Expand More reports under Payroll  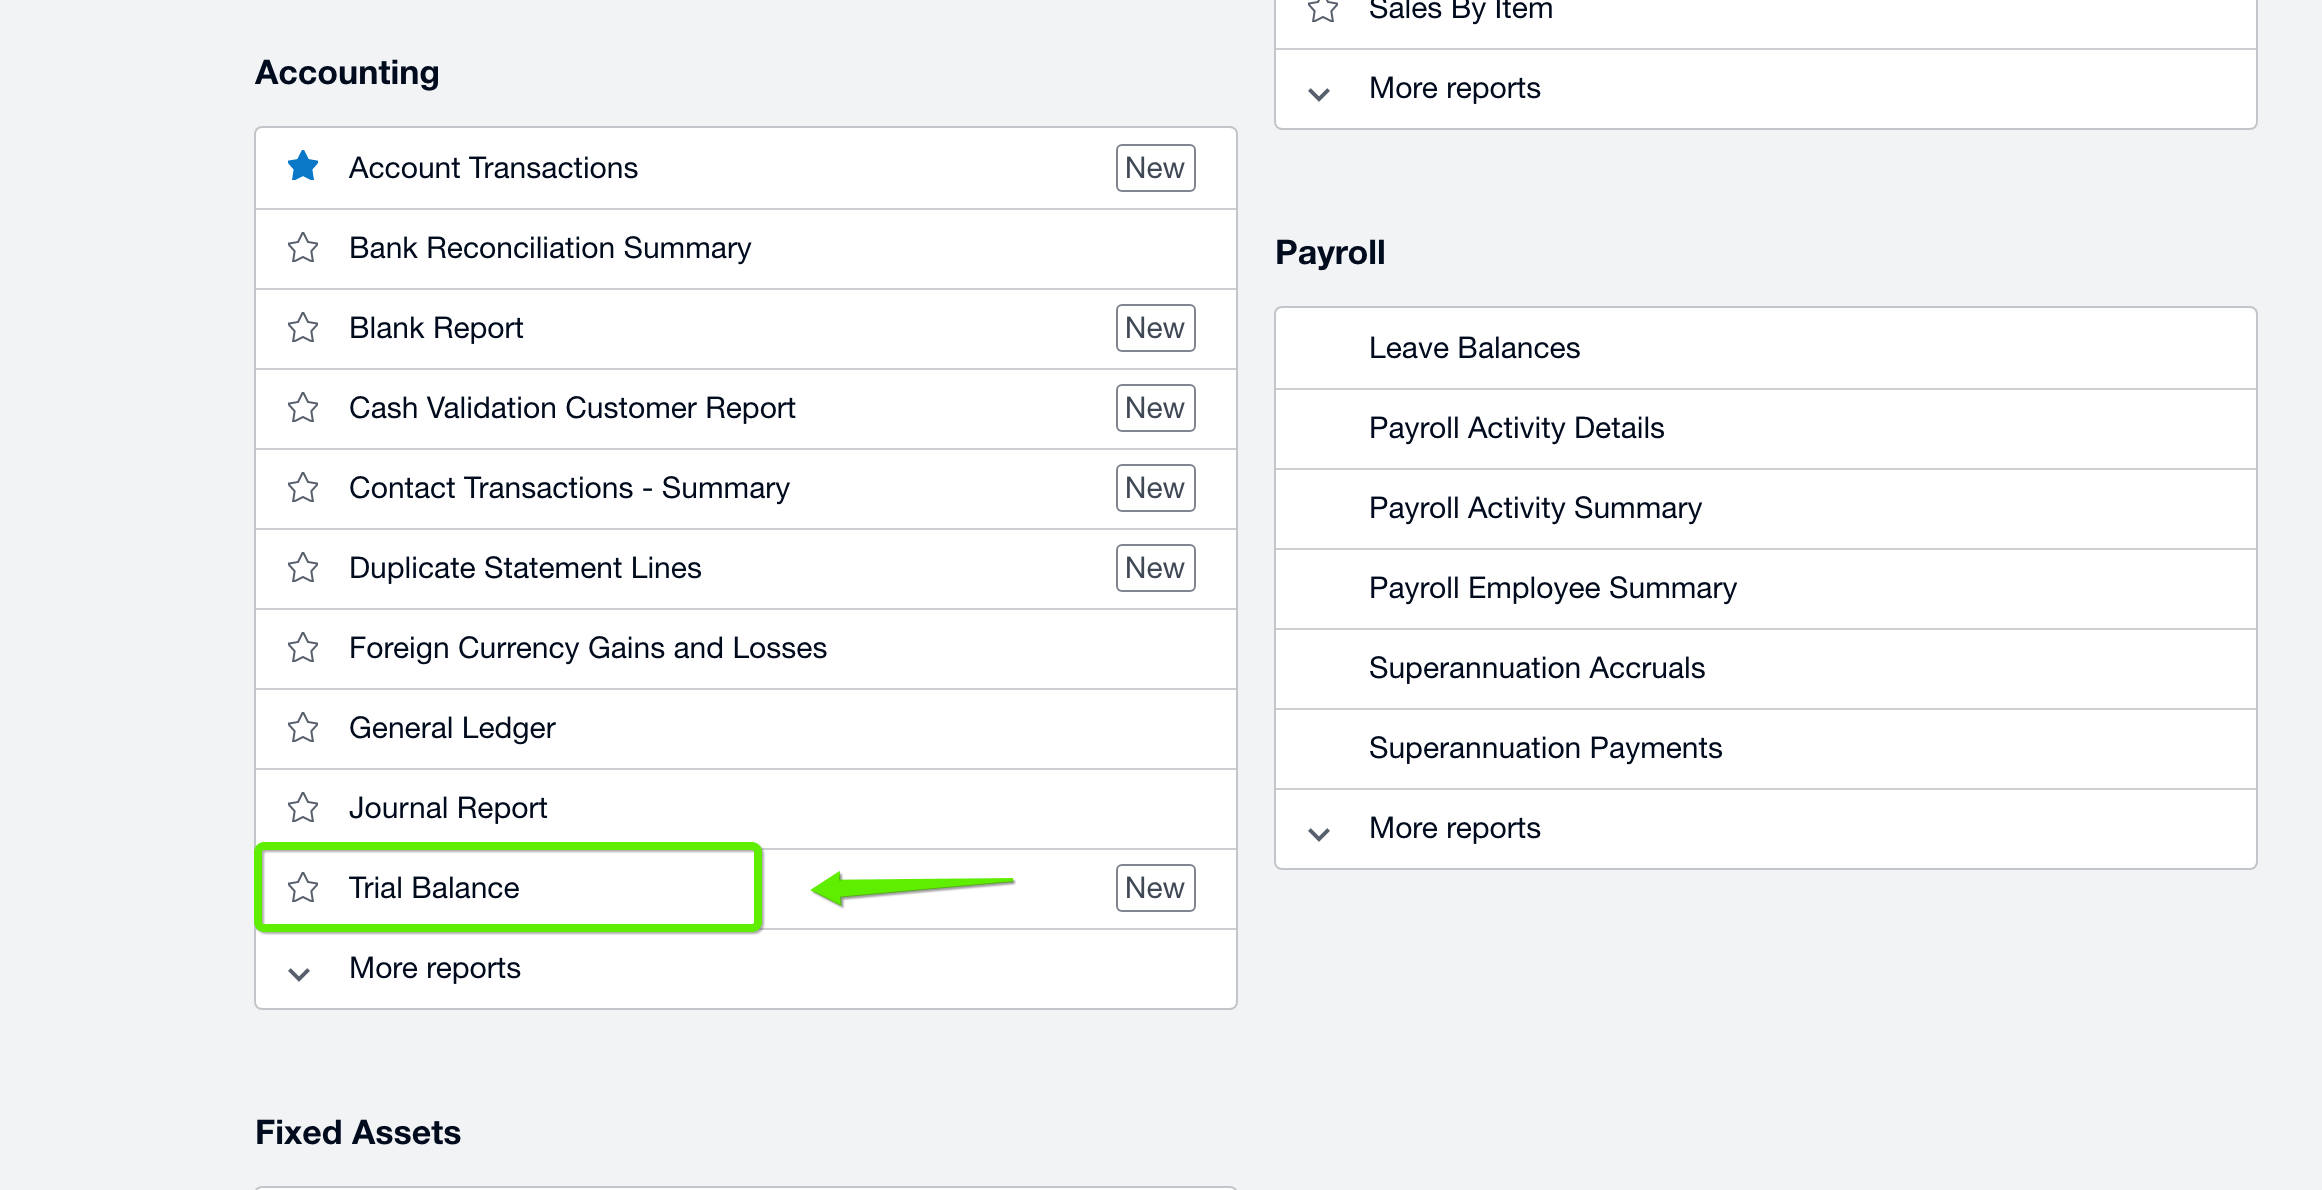(1454, 827)
